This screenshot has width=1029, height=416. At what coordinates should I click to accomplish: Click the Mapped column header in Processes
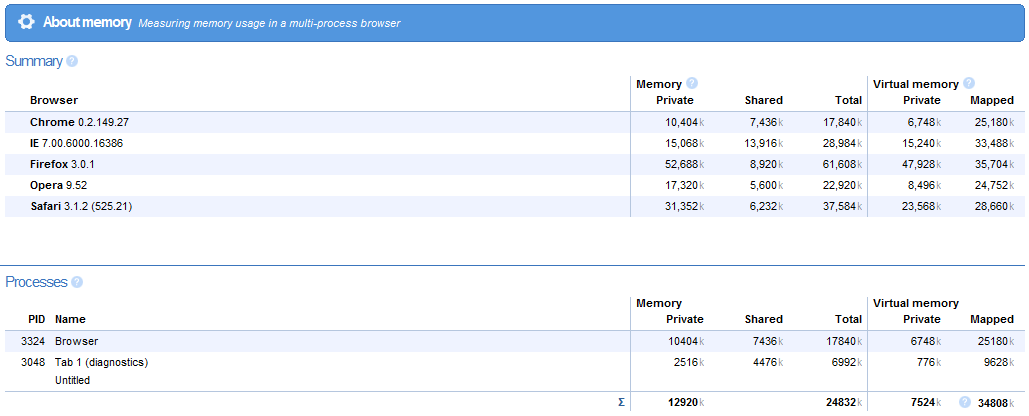[x=992, y=319]
